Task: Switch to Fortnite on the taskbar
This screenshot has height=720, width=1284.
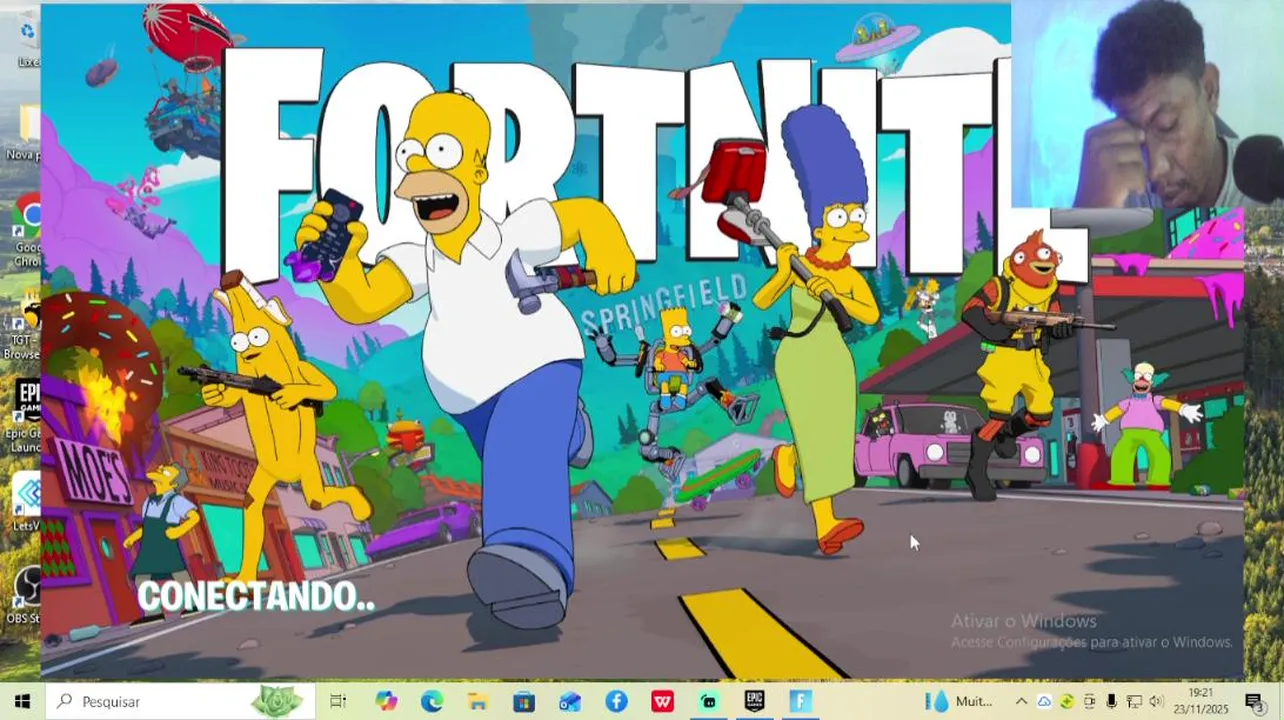Action: (801, 702)
